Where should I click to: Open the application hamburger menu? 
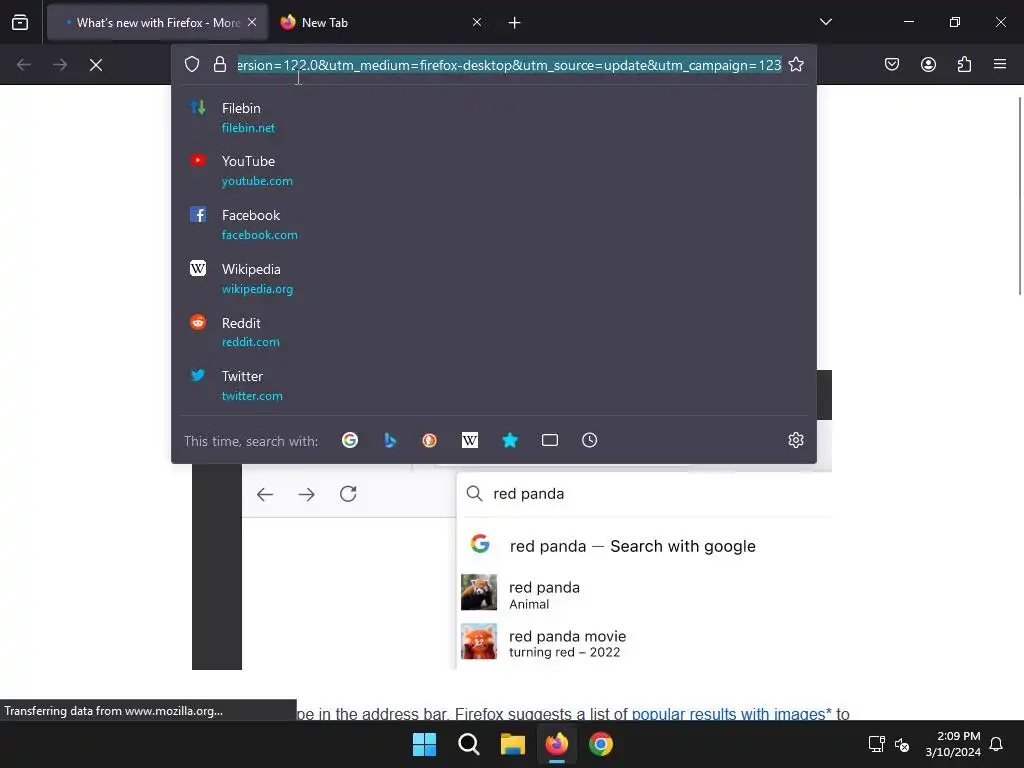click(1000, 65)
